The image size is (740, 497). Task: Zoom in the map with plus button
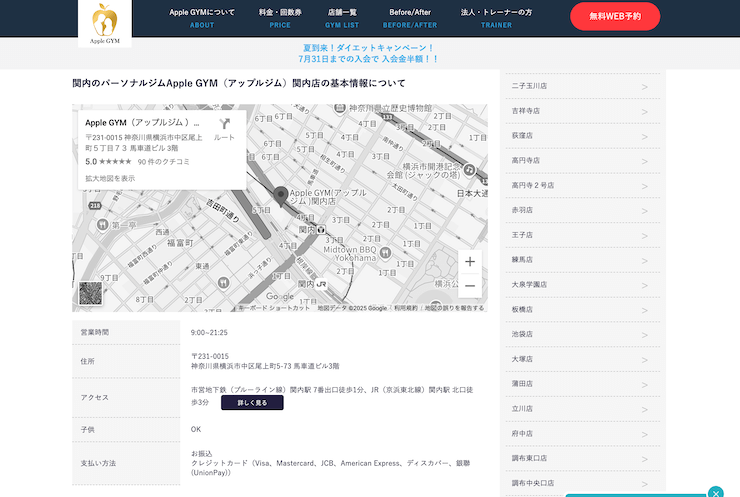point(470,261)
